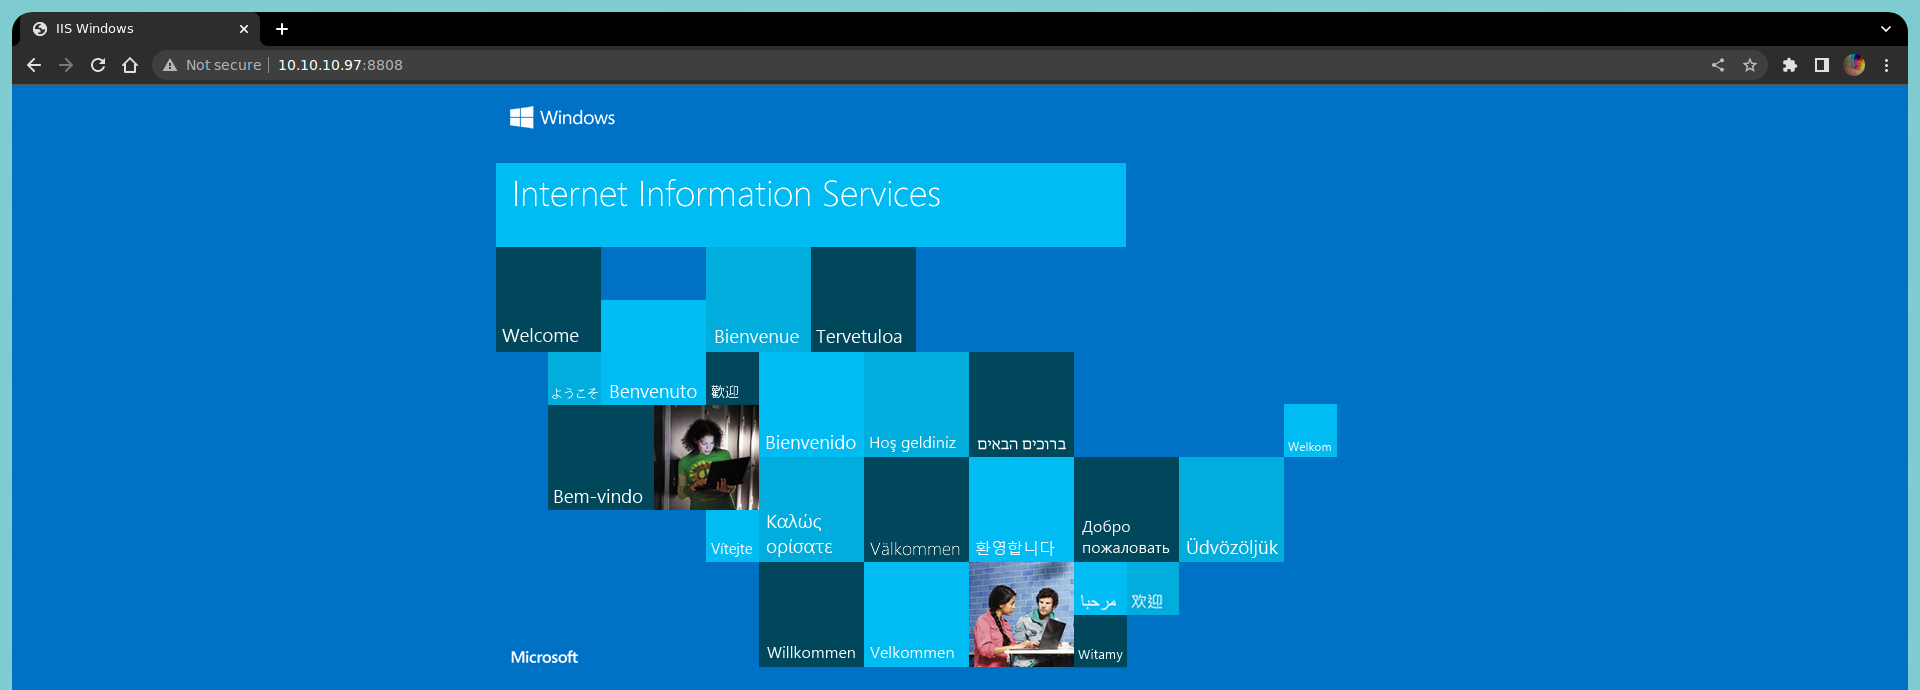This screenshot has width=1920, height=690.
Task: Click the photo of woman with laptop
Action: tap(706, 457)
